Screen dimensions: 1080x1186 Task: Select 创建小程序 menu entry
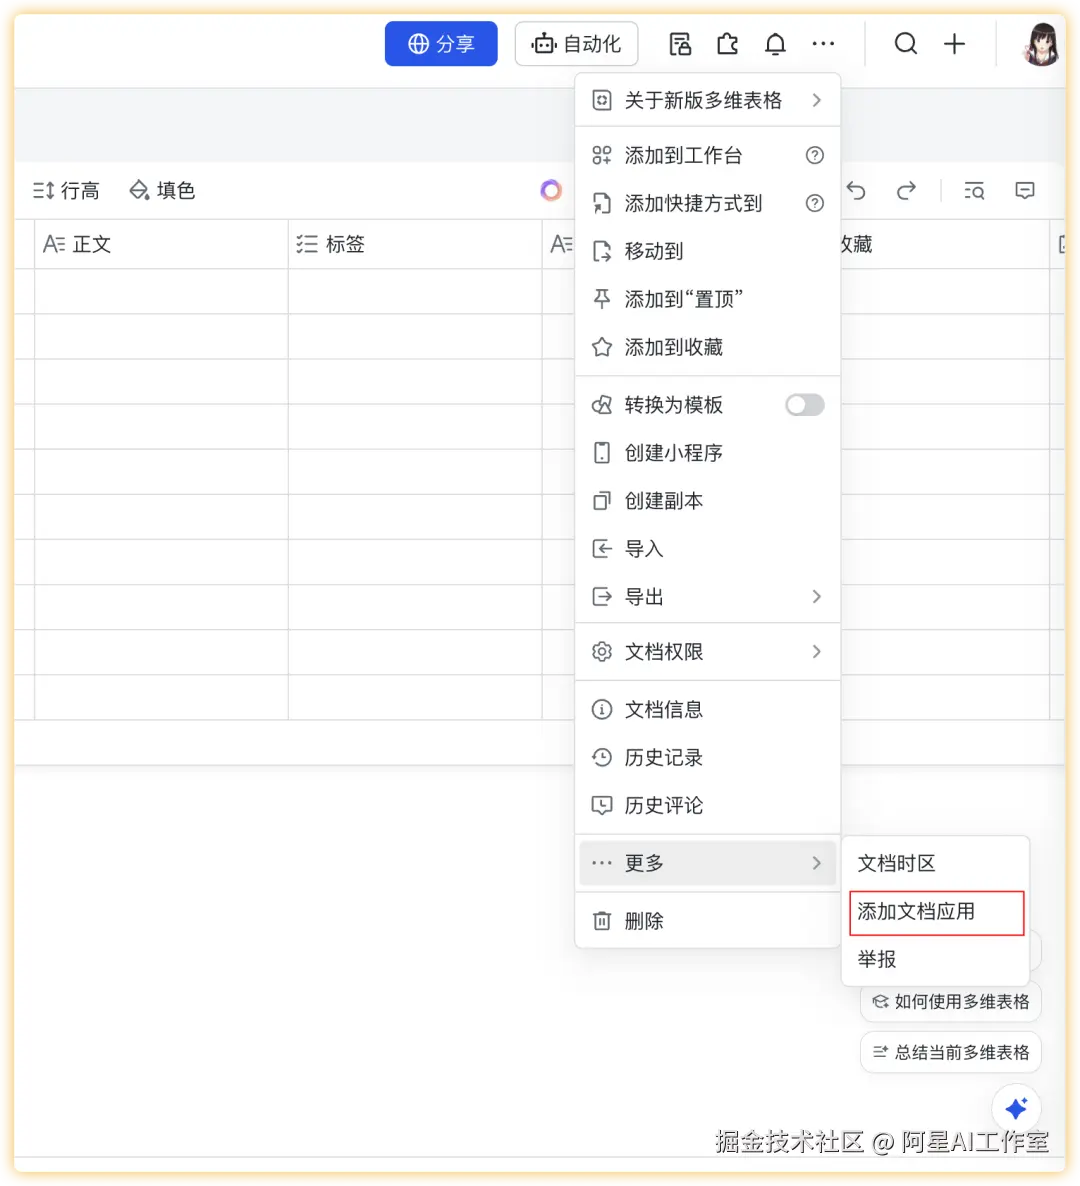(707, 453)
